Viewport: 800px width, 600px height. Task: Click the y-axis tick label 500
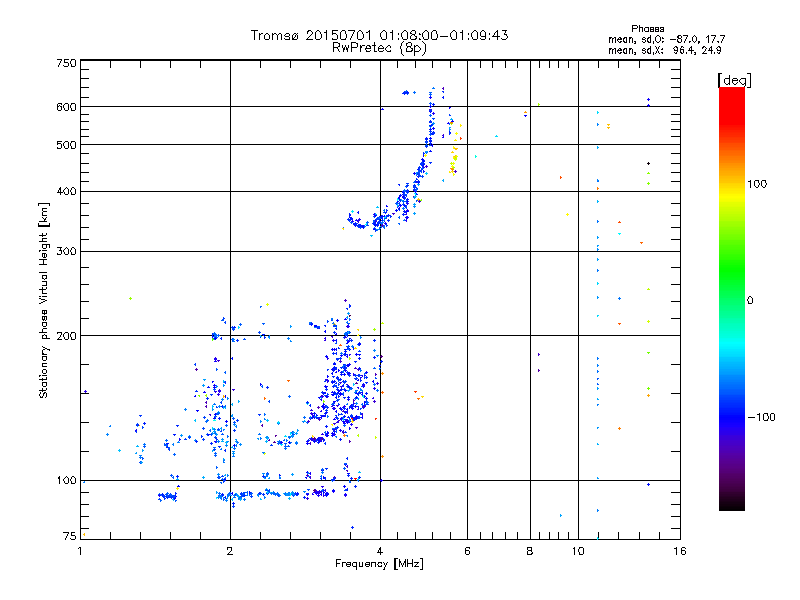click(x=66, y=145)
